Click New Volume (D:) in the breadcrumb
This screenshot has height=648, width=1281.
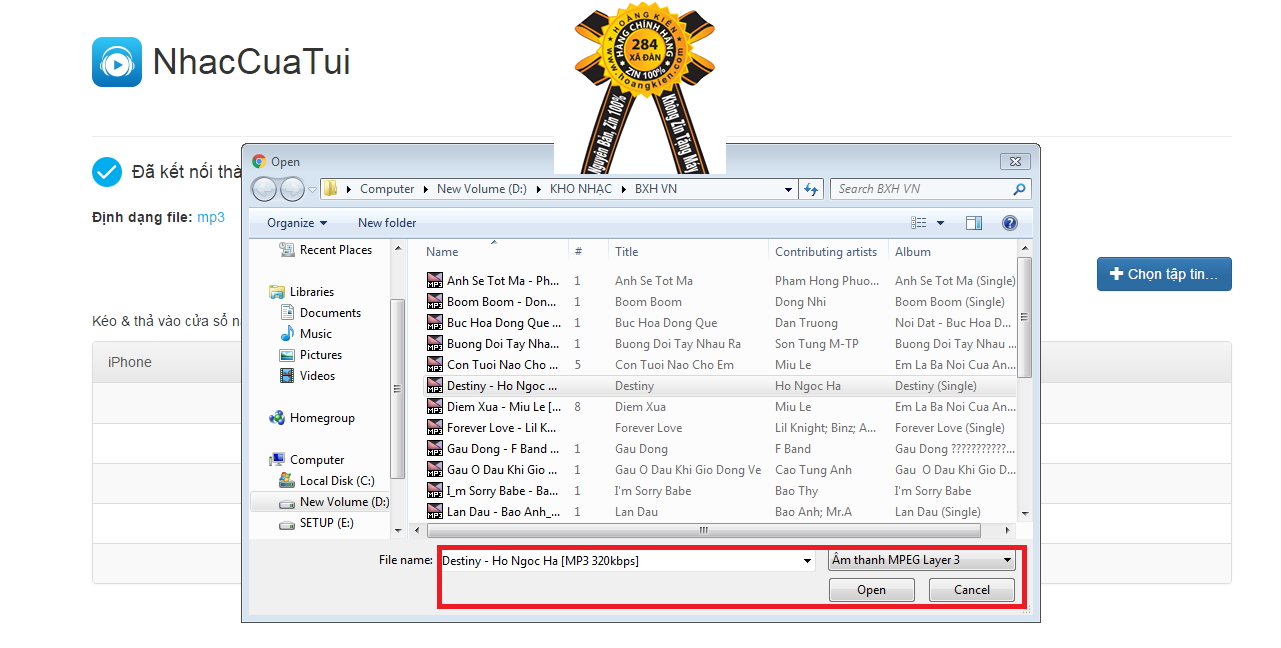click(481, 189)
